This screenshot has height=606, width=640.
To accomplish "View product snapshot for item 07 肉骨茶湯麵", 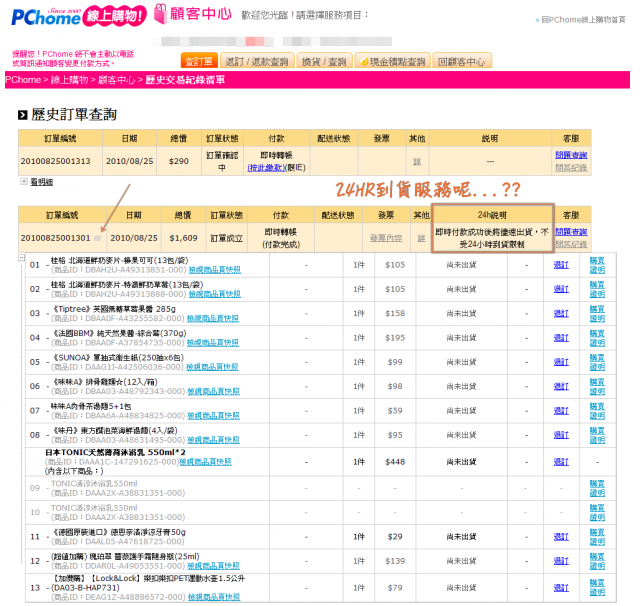I will [213, 415].
